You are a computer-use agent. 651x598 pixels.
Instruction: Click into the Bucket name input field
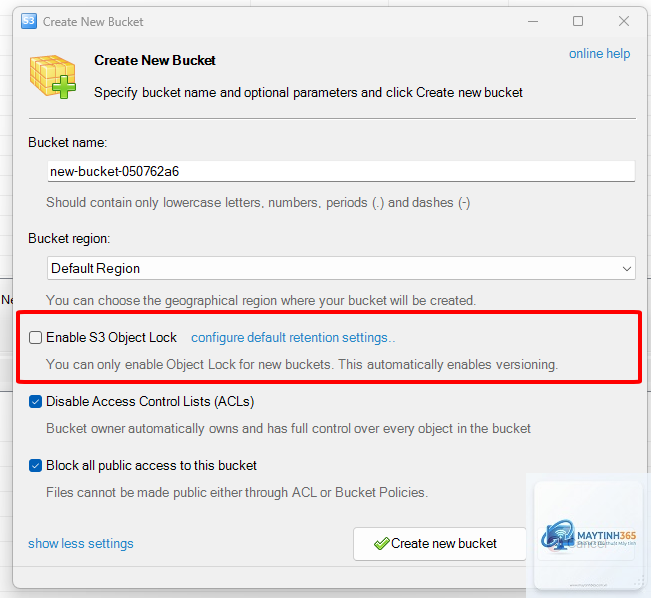[x=341, y=171]
